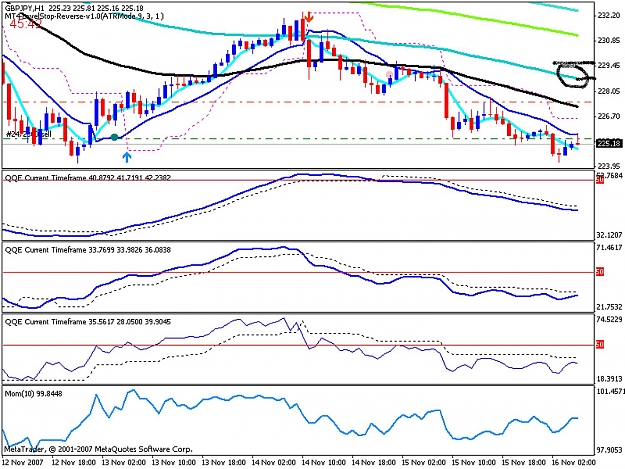Click price scale value 223.95
The height and width of the screenshot is (469, 625).
[608, 166]
